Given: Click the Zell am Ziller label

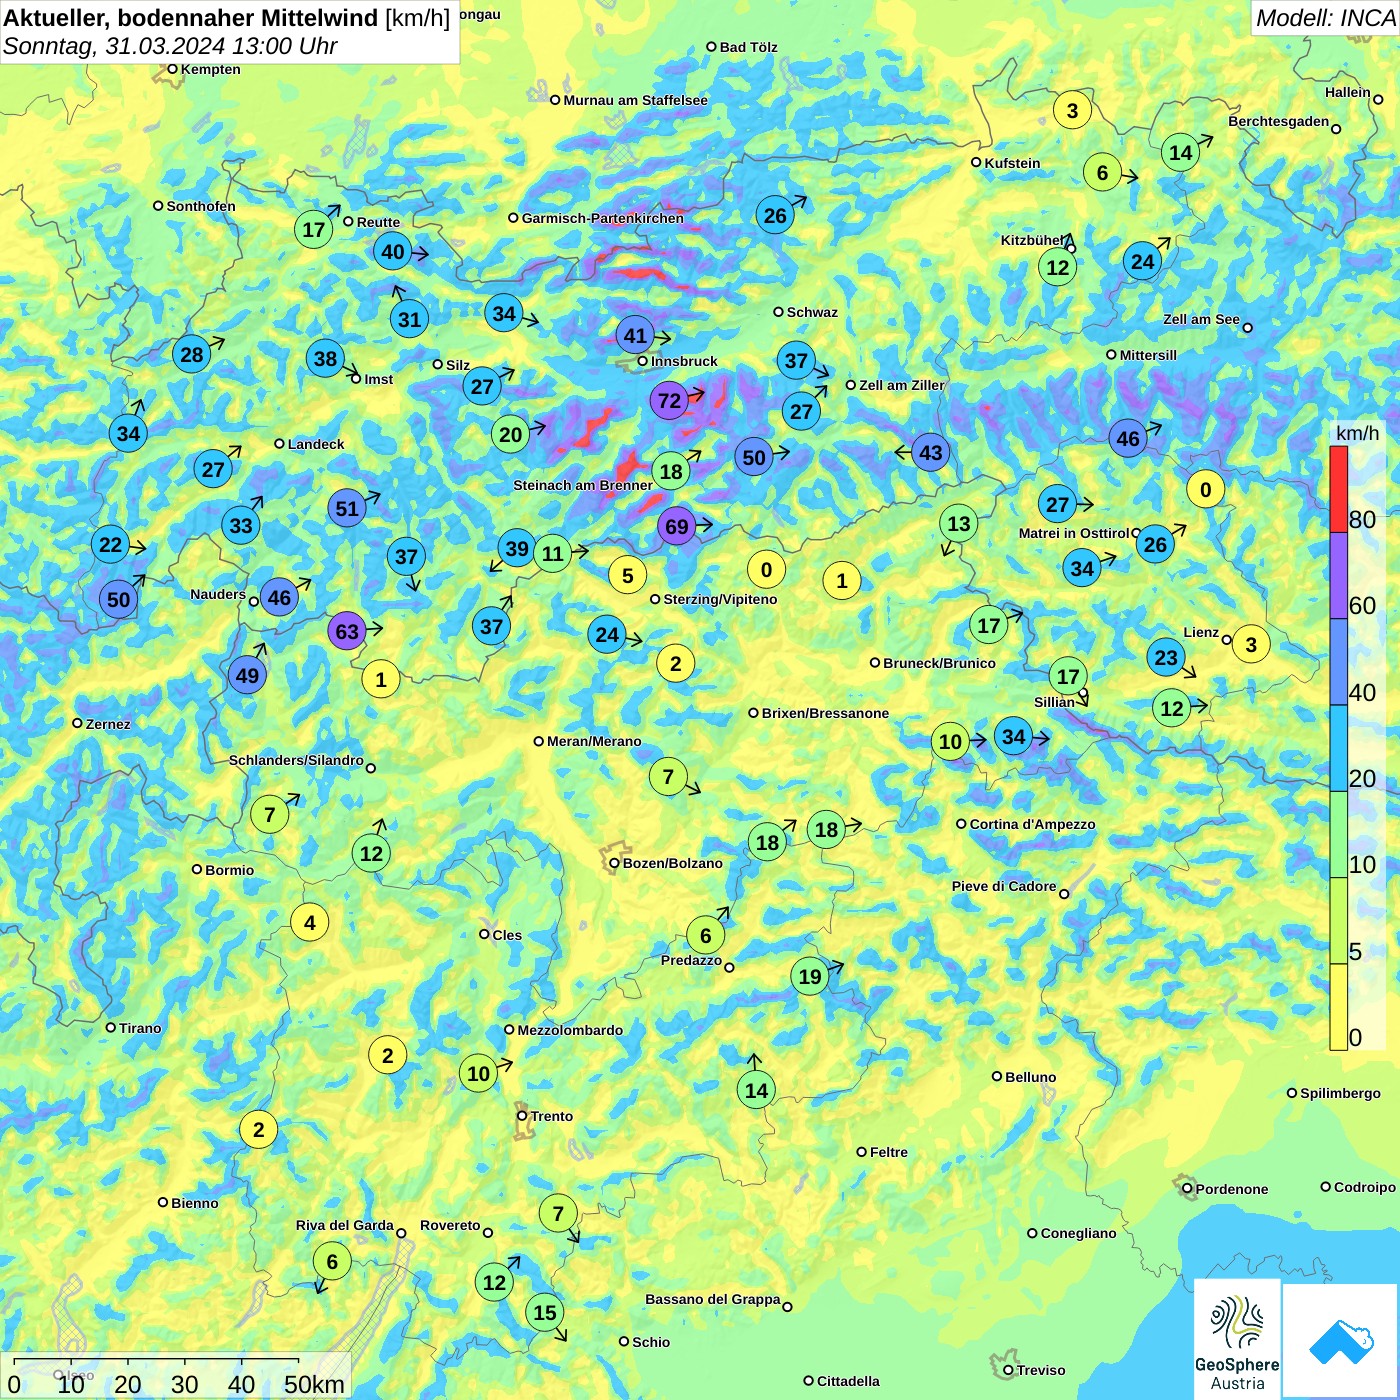Looking at the screenshot, I should [902, 385].
